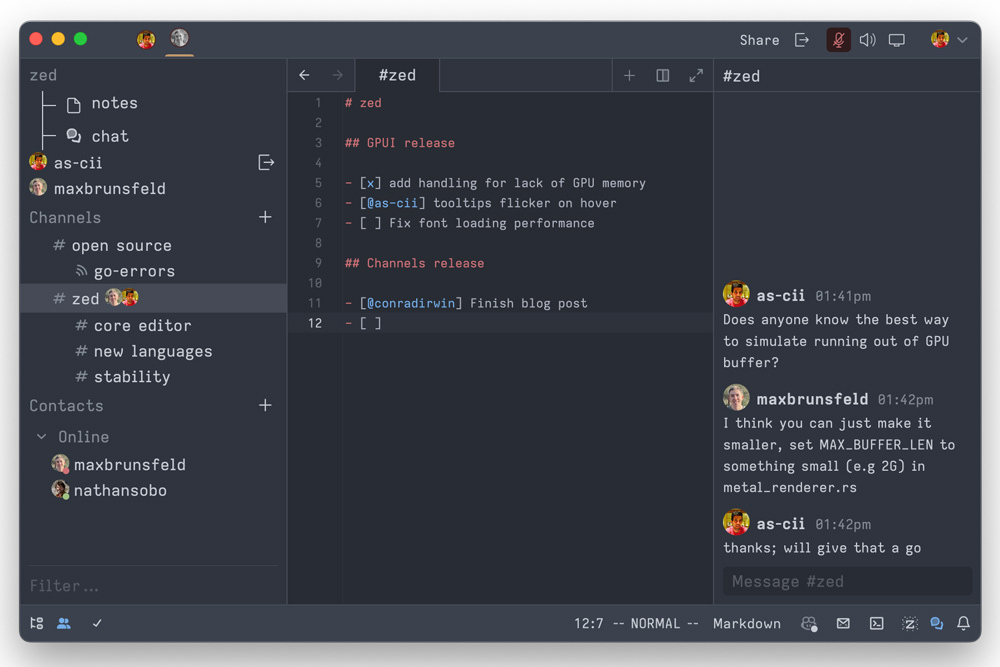Click the Message #zed input field
Screen dimensions: 1000x667
[847, 582]
